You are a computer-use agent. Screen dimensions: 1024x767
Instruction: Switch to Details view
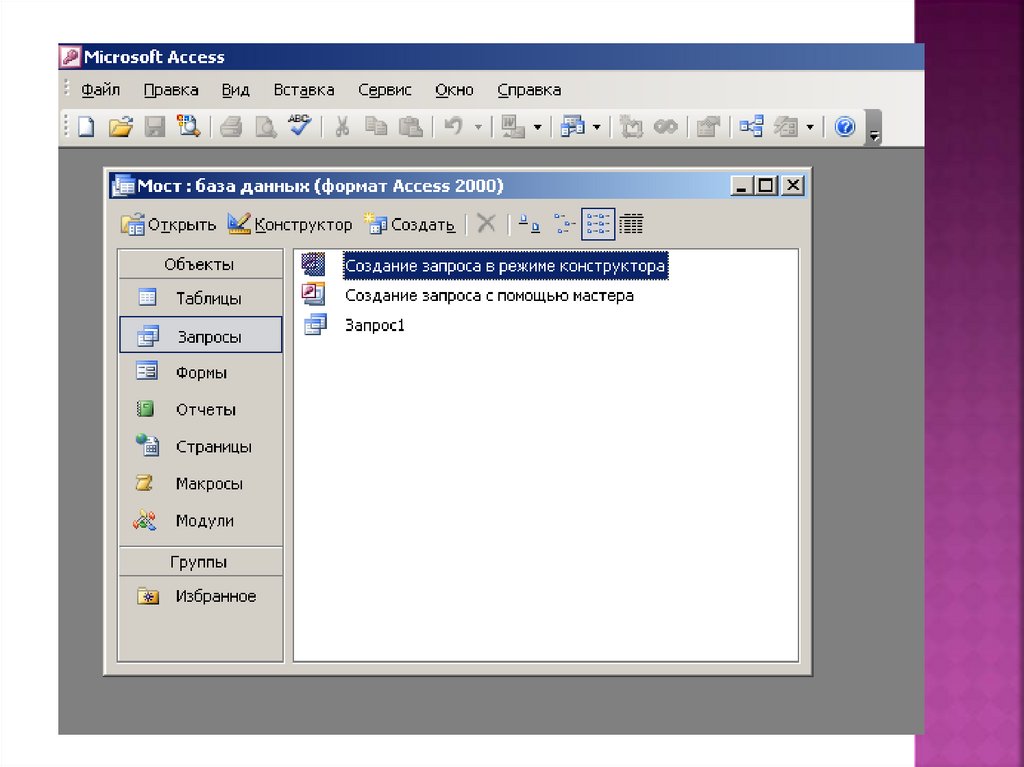(x=631, y=223)
